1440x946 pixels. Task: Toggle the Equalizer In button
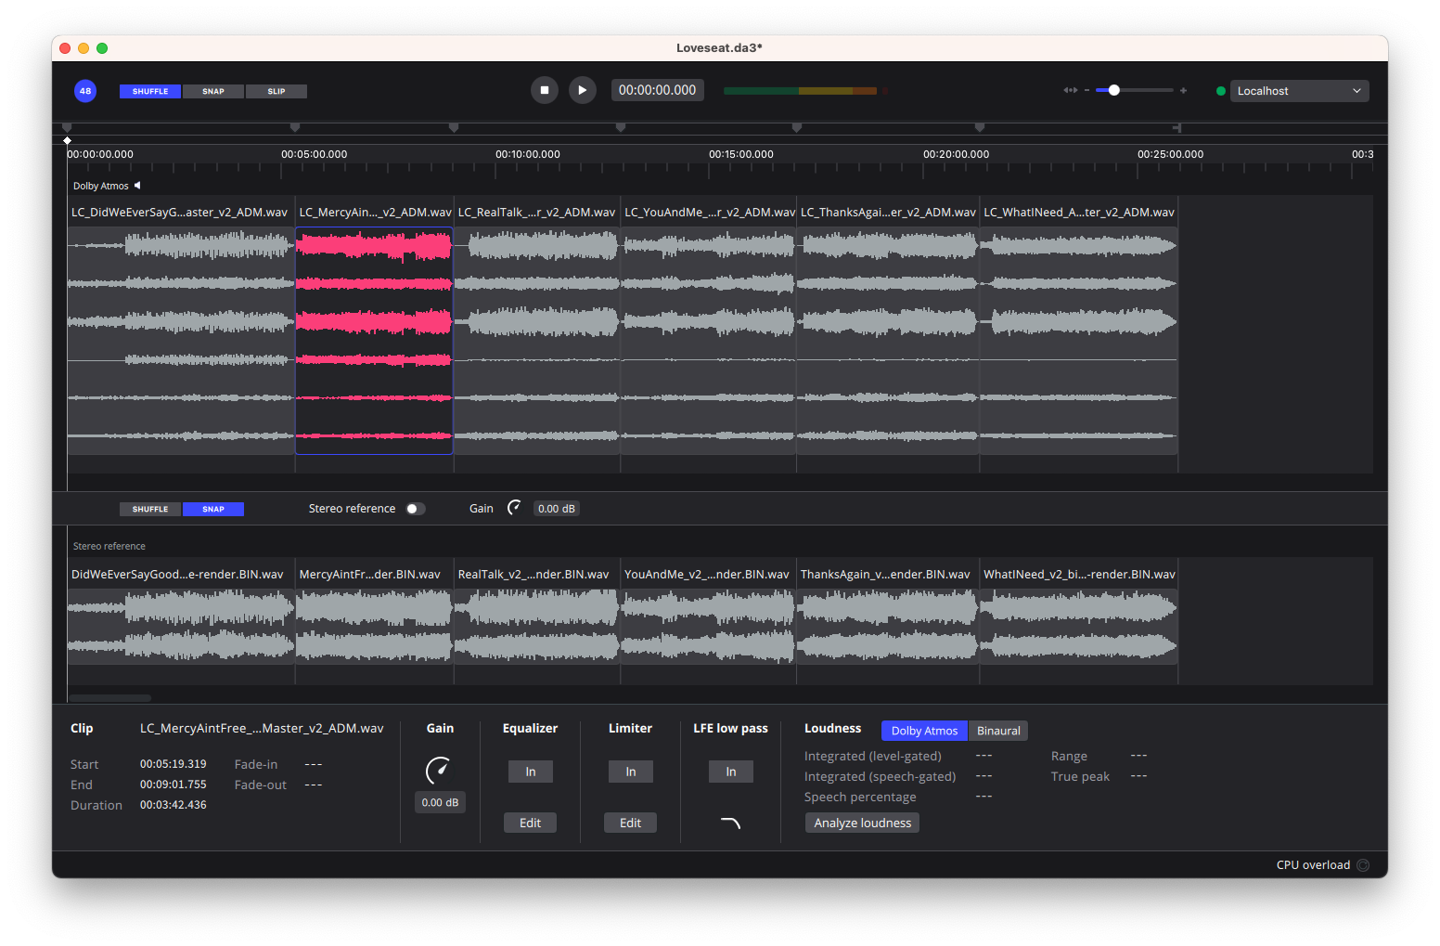tap(530, 772)
